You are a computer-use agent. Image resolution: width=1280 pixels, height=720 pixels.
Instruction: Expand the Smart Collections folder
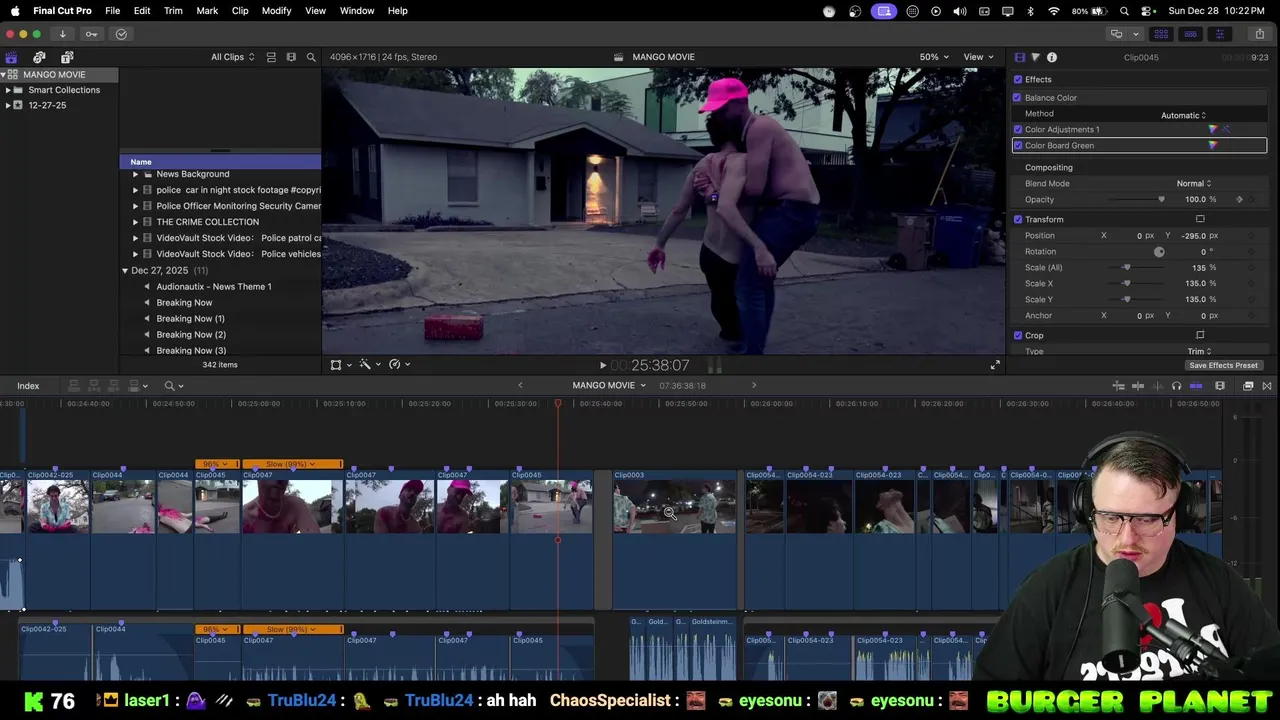(x=8, y=90)
